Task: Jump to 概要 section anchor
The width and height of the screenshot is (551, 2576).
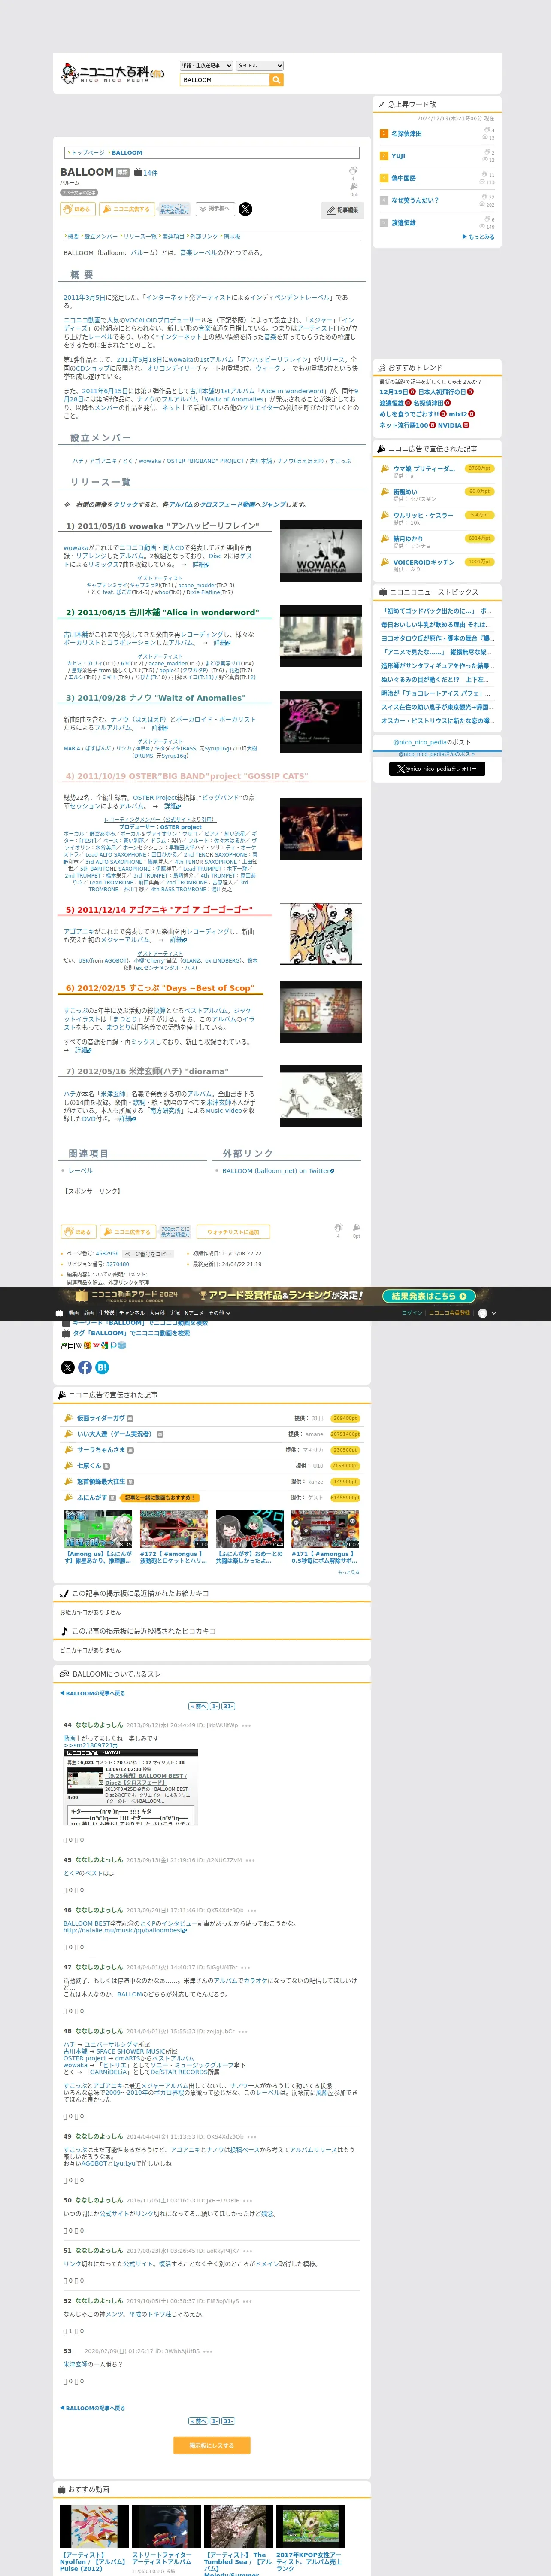Action: (x=73, y=237)
